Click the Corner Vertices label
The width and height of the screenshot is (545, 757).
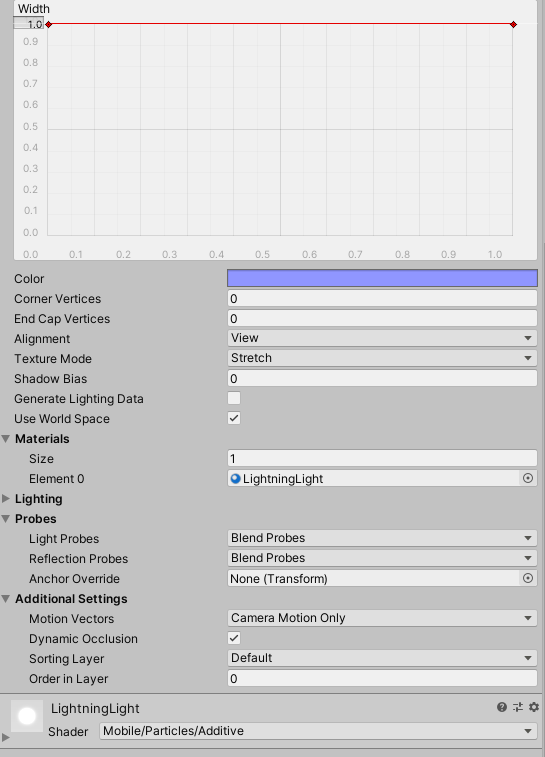57,299
